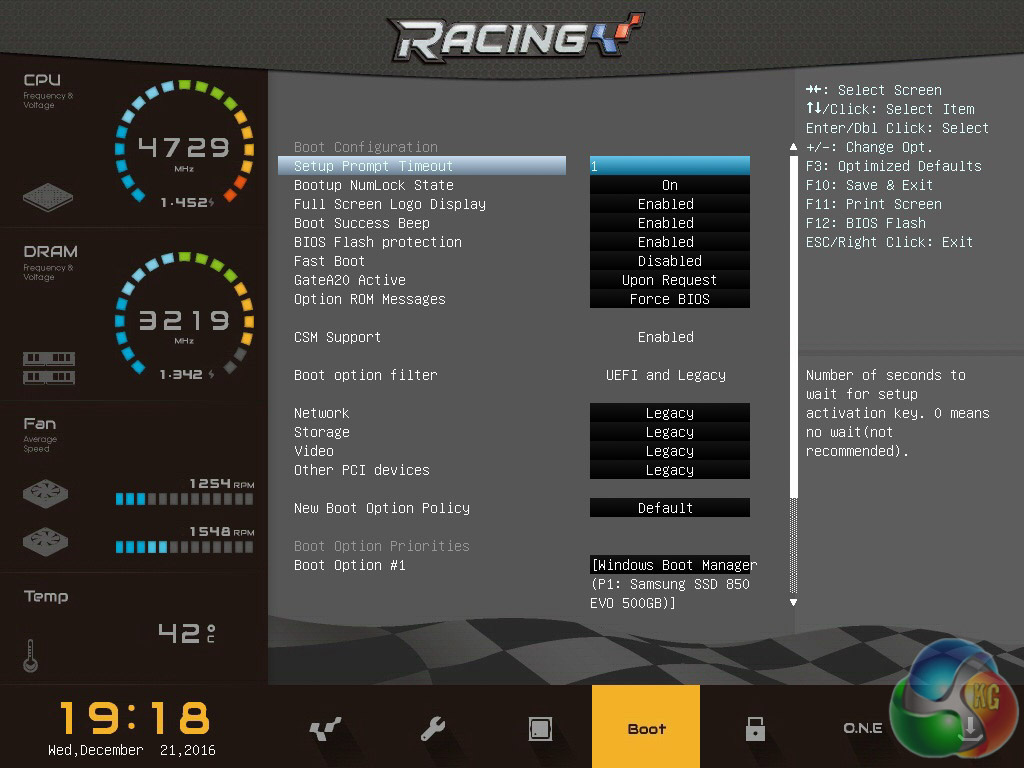
Task: Toggle BIOS Flash protection Enabled value
Action: [669, 242]
